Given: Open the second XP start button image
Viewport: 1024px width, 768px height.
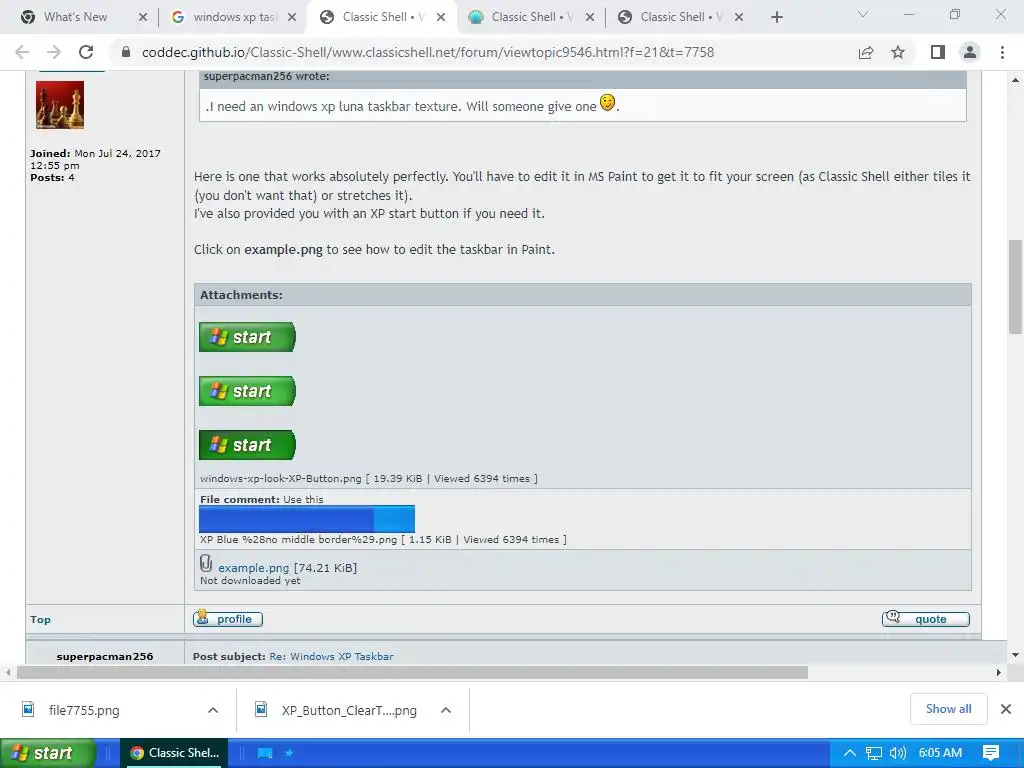Looking at the screenshot, I should point(247,391).
